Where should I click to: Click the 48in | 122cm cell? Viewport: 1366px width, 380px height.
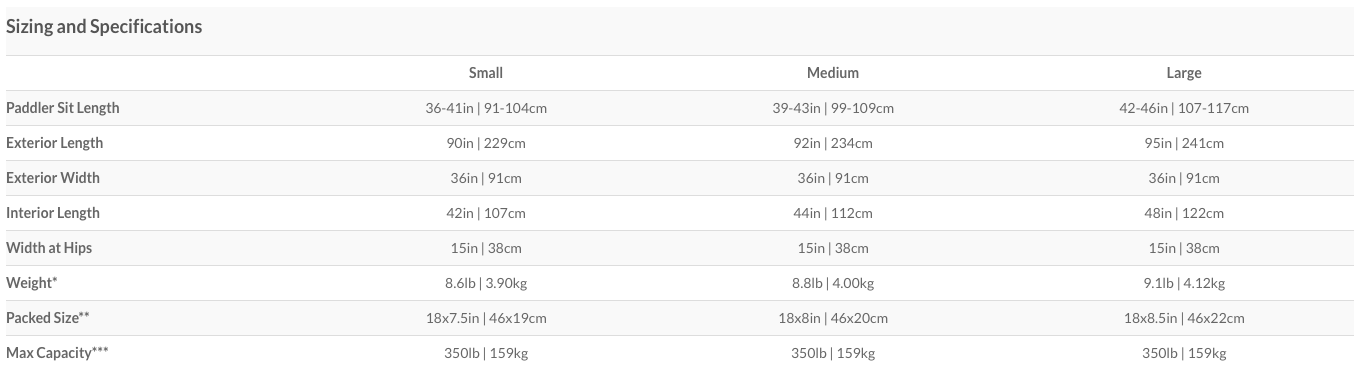pyautogui.click(x=1184, y=213)
